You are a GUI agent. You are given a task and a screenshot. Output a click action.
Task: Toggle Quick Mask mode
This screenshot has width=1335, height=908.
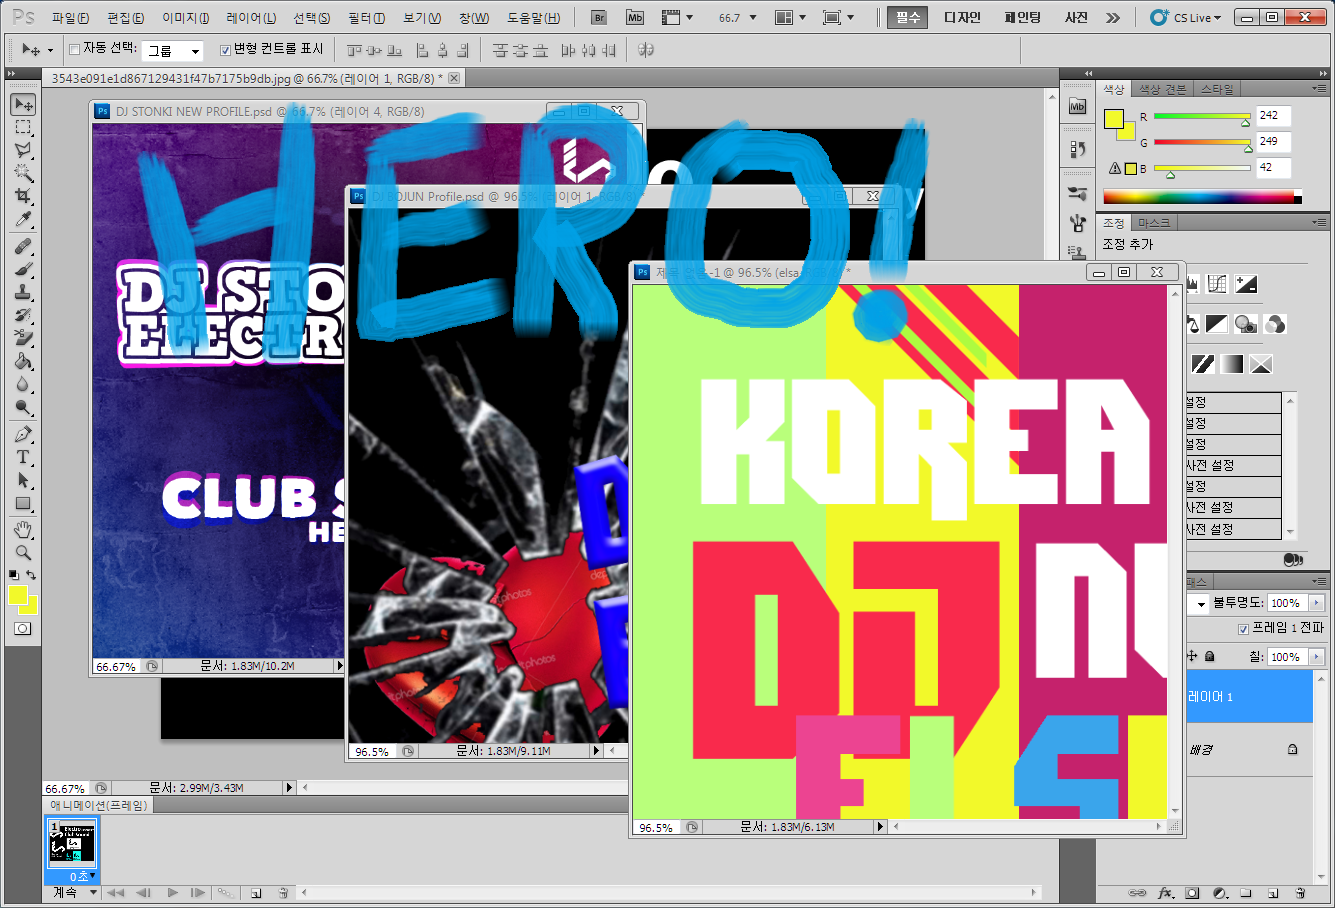(x=23, y=628)
